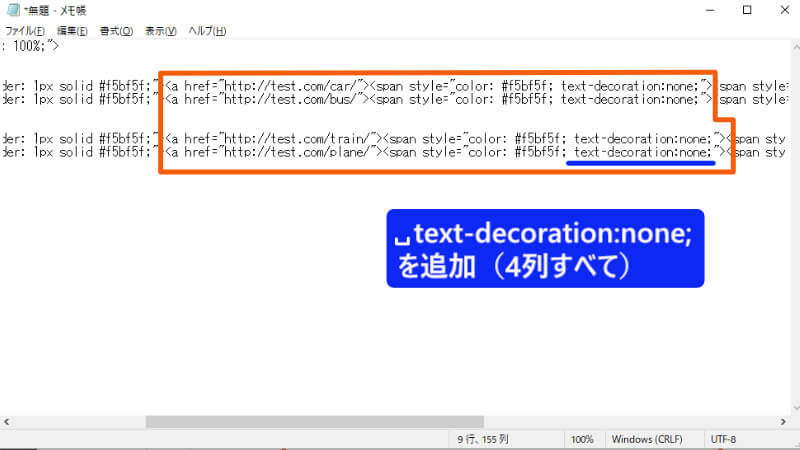Screen dimensions: 800x450
Task: Click the text line with test.com/car/
Action: [x=395, y=86]
